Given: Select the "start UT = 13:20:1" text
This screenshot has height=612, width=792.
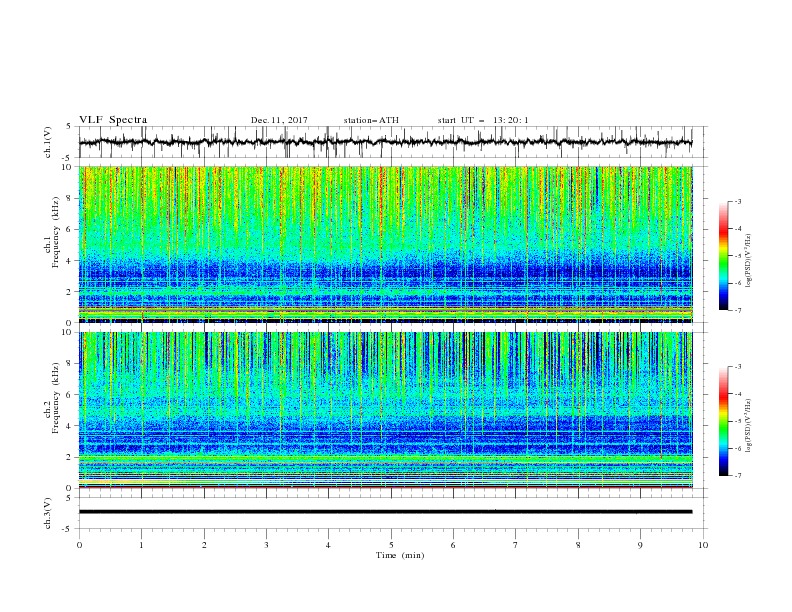Looking at the screenshot, I should (x=482, y=120).
